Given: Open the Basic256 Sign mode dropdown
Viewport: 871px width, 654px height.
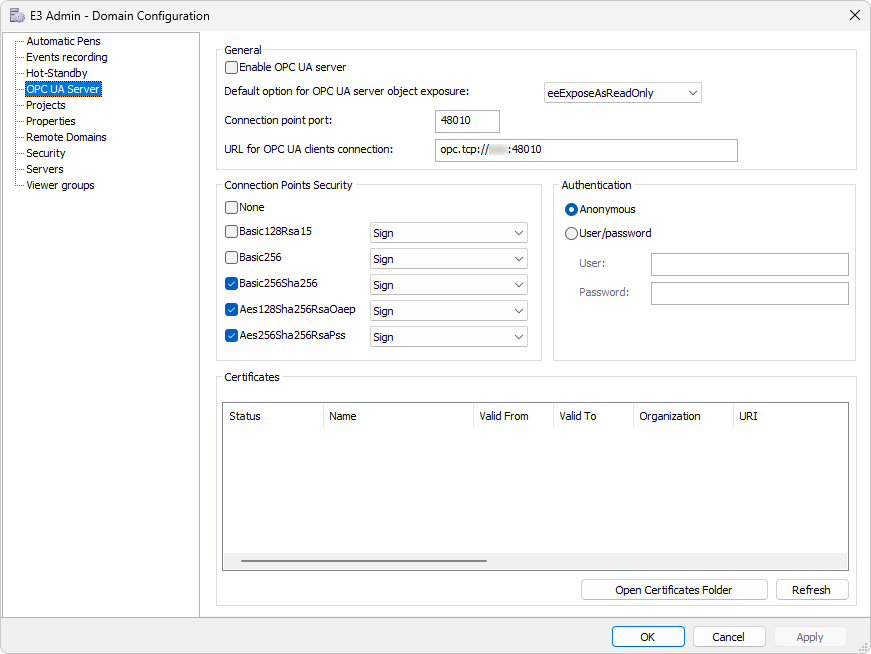Looking at the screenshot, I should 449,259.
